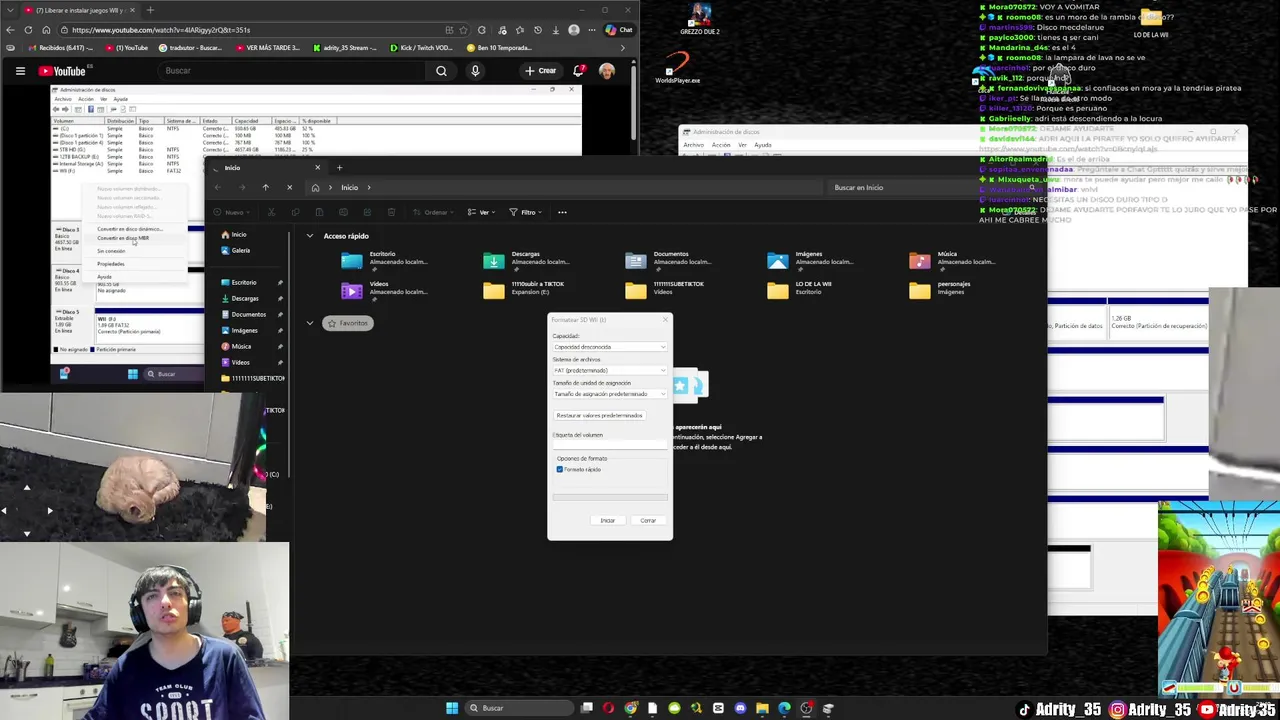Viewport: 1280px width, 720px height.
Task: Open the 'Recibidos (6.417)' bookmark
Action: [62, 47]
